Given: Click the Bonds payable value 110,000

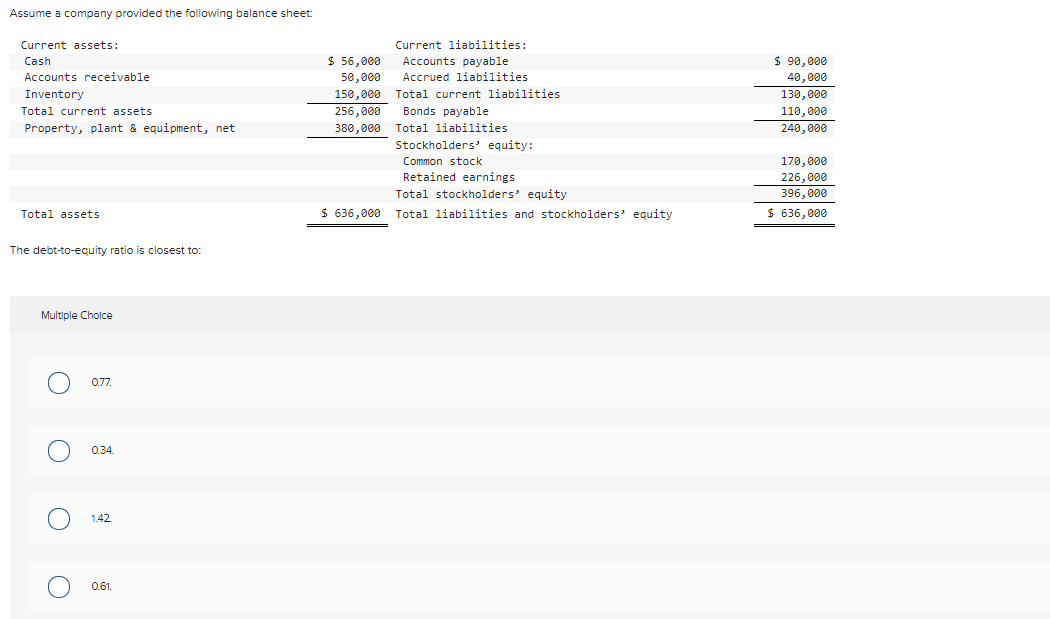Looking at the screenshot, I should tap(804, 111).
